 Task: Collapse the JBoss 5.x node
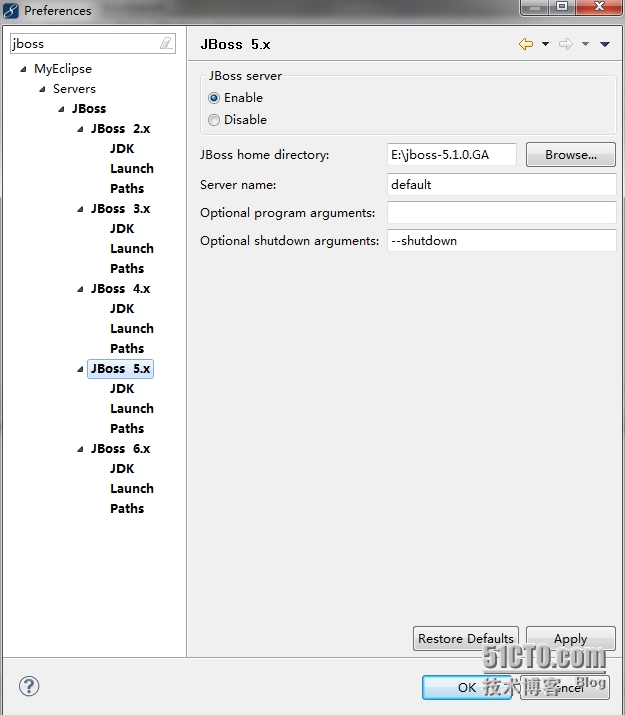pos(80,369)
